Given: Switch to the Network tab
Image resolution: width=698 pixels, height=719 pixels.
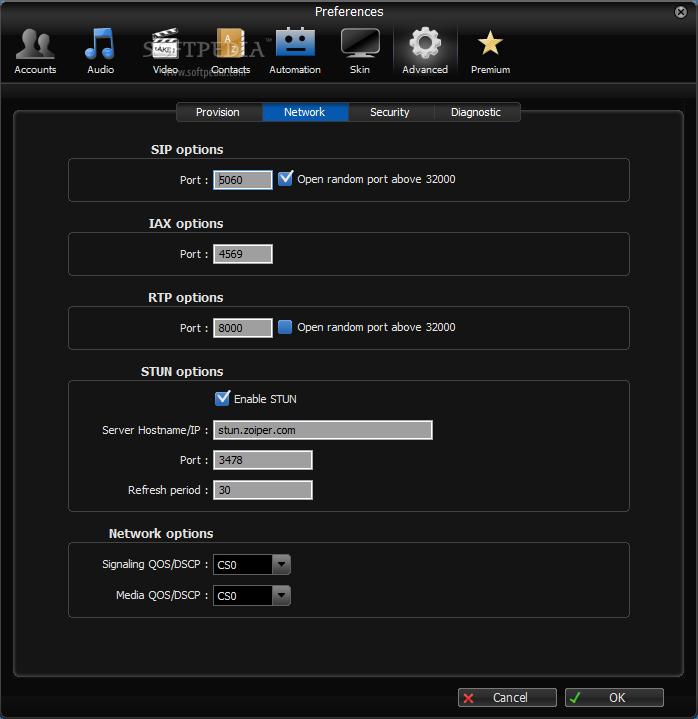Looking at the screenshot, I should tap(305, 112).
